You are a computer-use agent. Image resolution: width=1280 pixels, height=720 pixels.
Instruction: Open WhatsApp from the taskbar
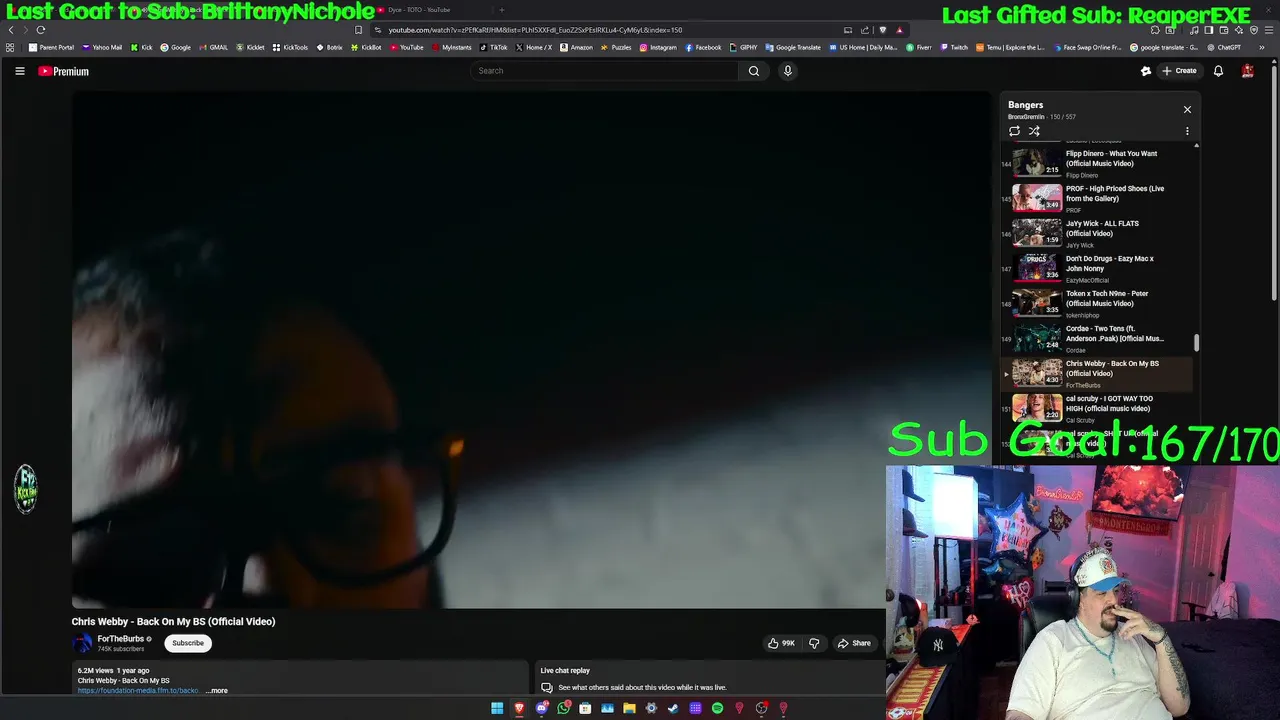pos(563,708)
